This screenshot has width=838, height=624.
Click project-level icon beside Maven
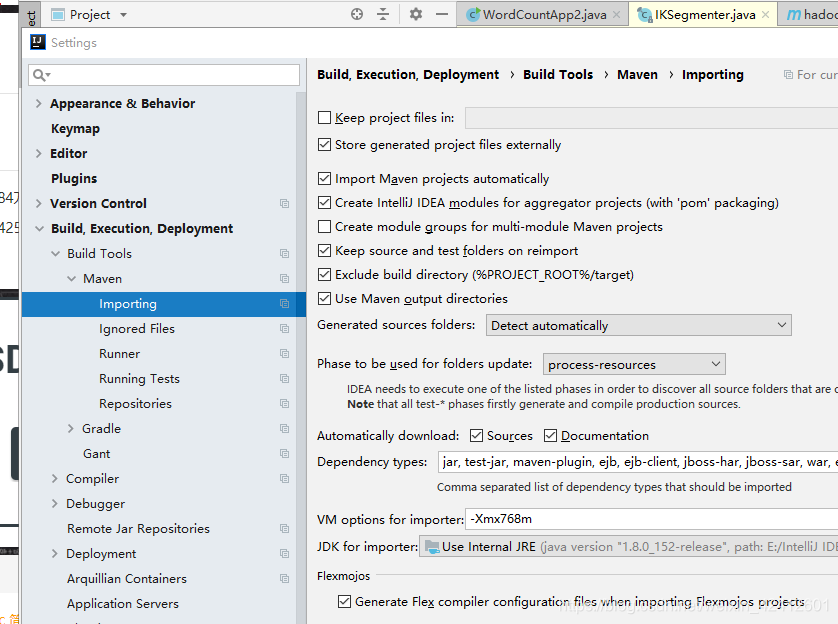[284, 279]
